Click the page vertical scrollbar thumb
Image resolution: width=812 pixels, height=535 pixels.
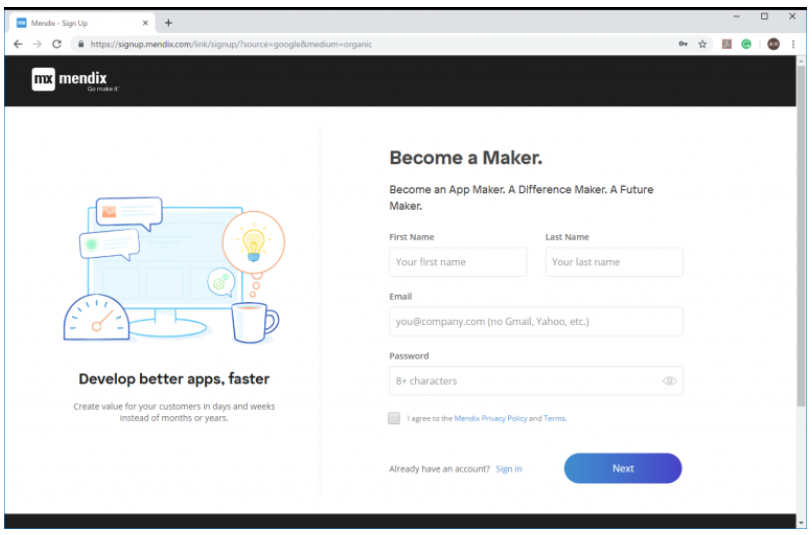tap(801, 236)
